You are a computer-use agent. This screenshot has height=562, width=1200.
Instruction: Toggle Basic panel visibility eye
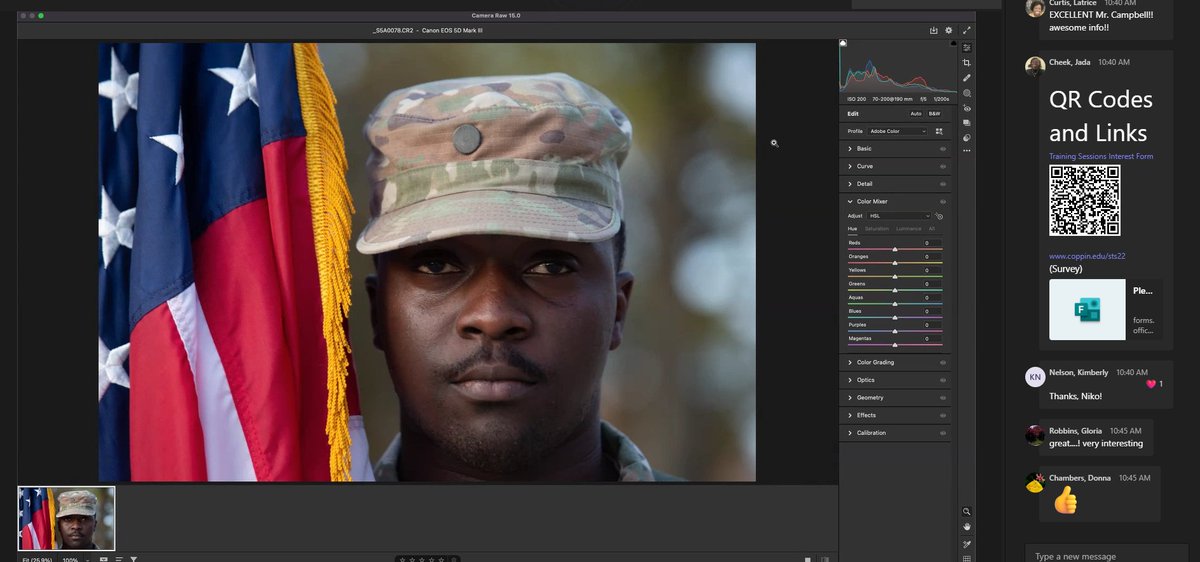(x=942, y=149)
